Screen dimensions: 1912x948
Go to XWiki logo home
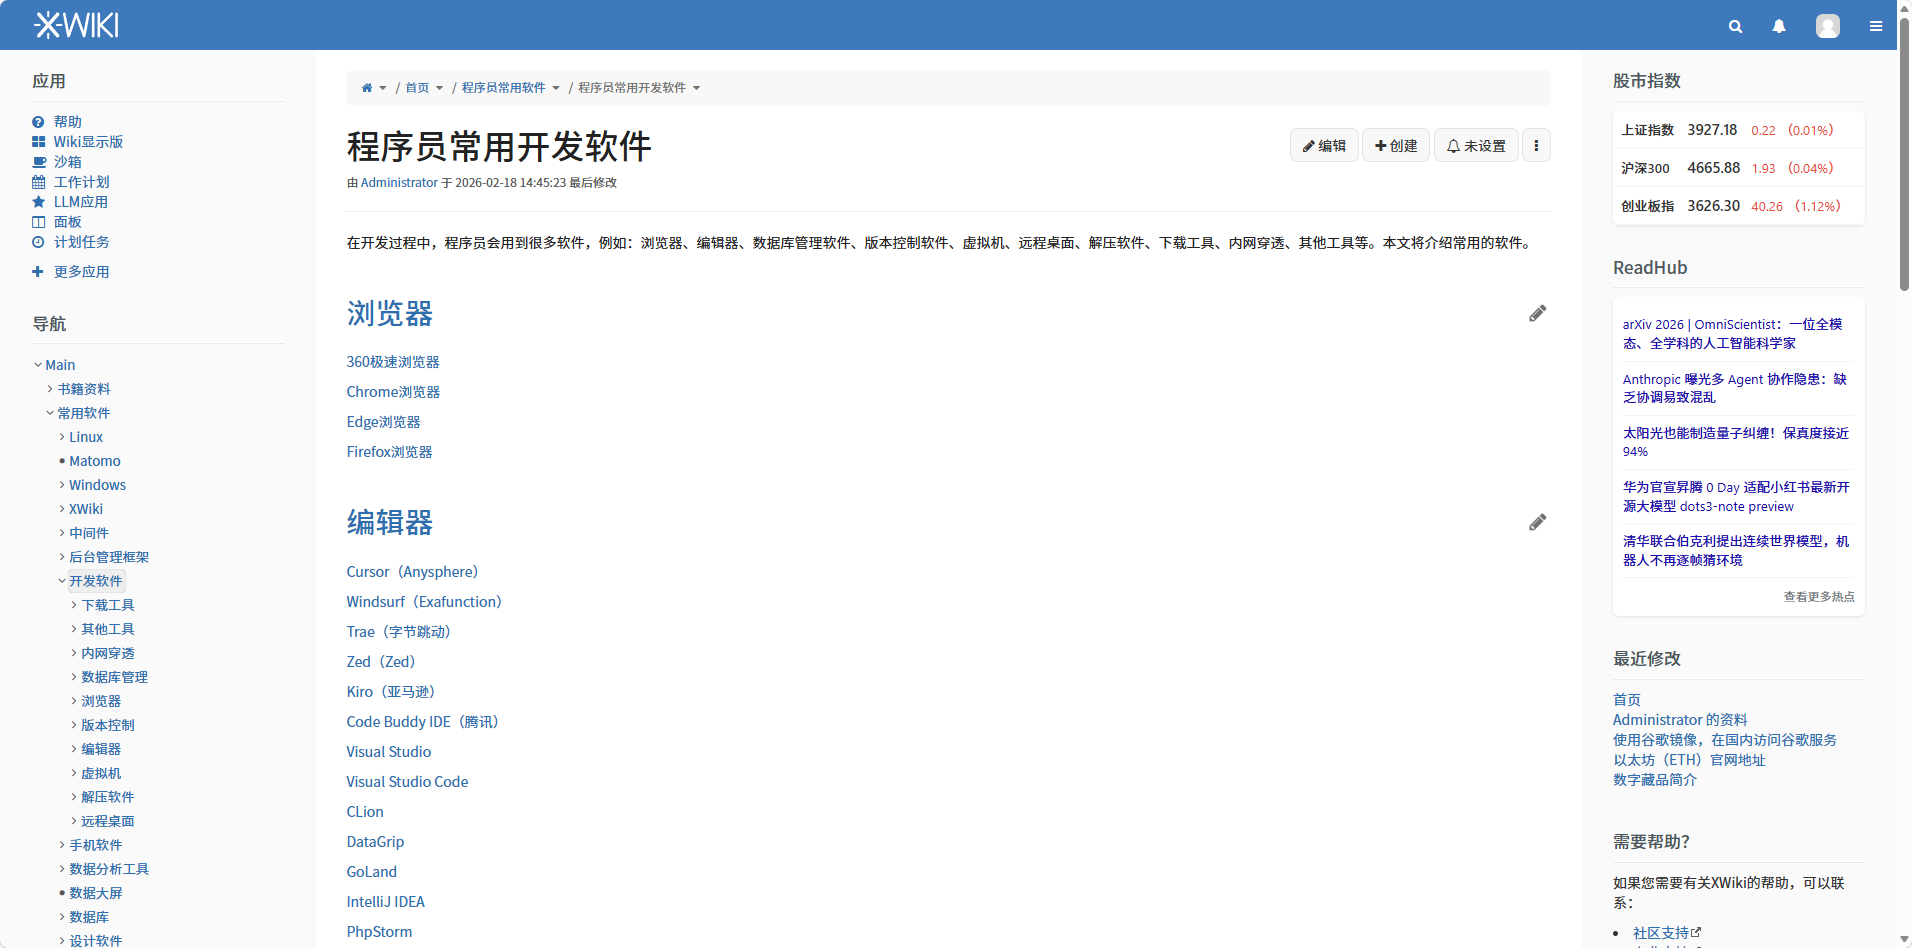pos(77,25)
